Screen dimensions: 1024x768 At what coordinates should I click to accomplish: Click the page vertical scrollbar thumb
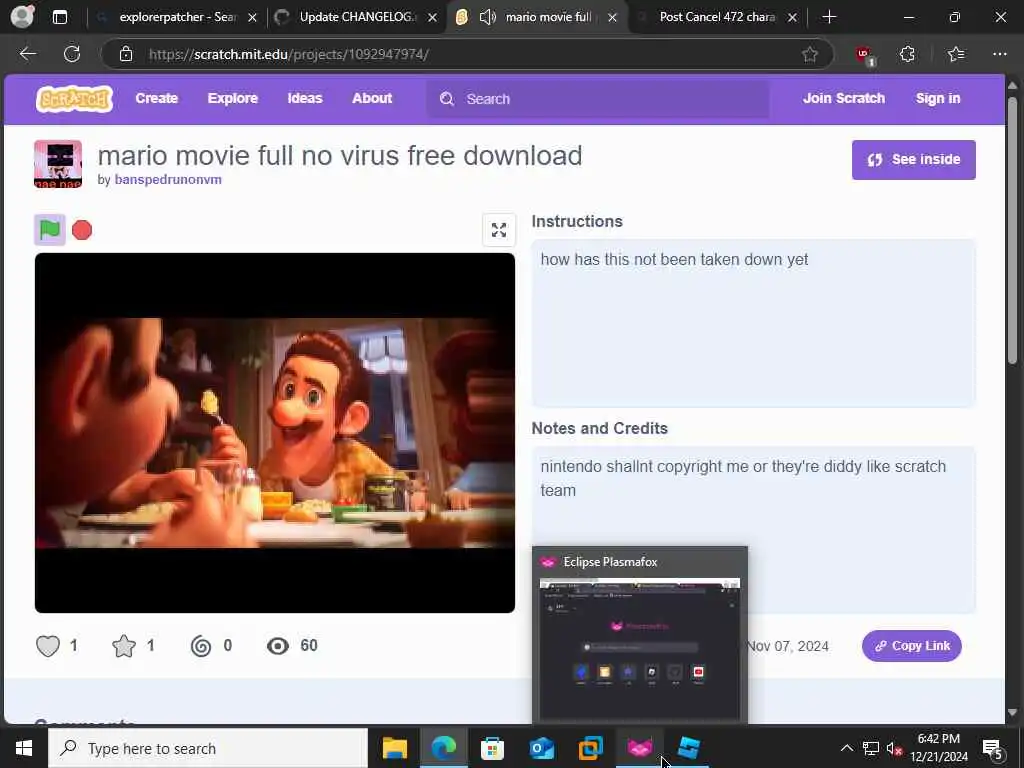tap(1012, 230)
